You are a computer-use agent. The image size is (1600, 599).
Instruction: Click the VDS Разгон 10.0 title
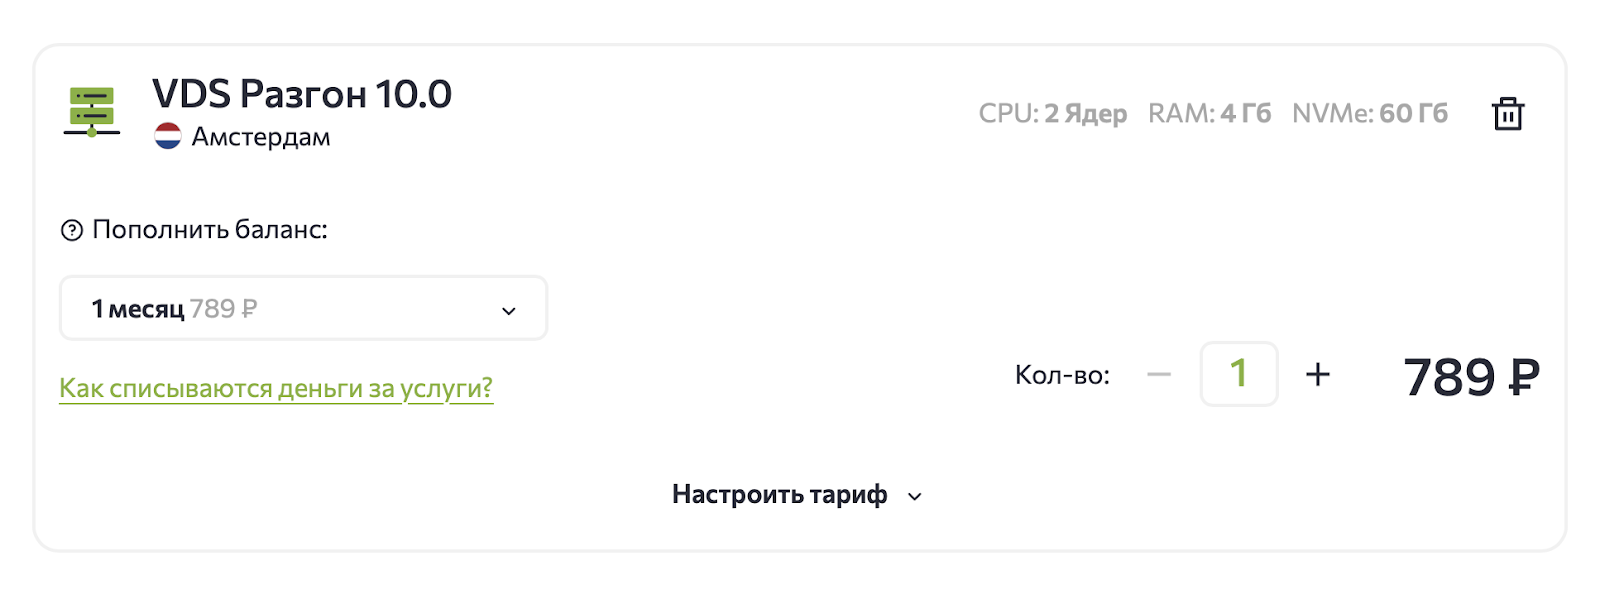click(302, 94)
